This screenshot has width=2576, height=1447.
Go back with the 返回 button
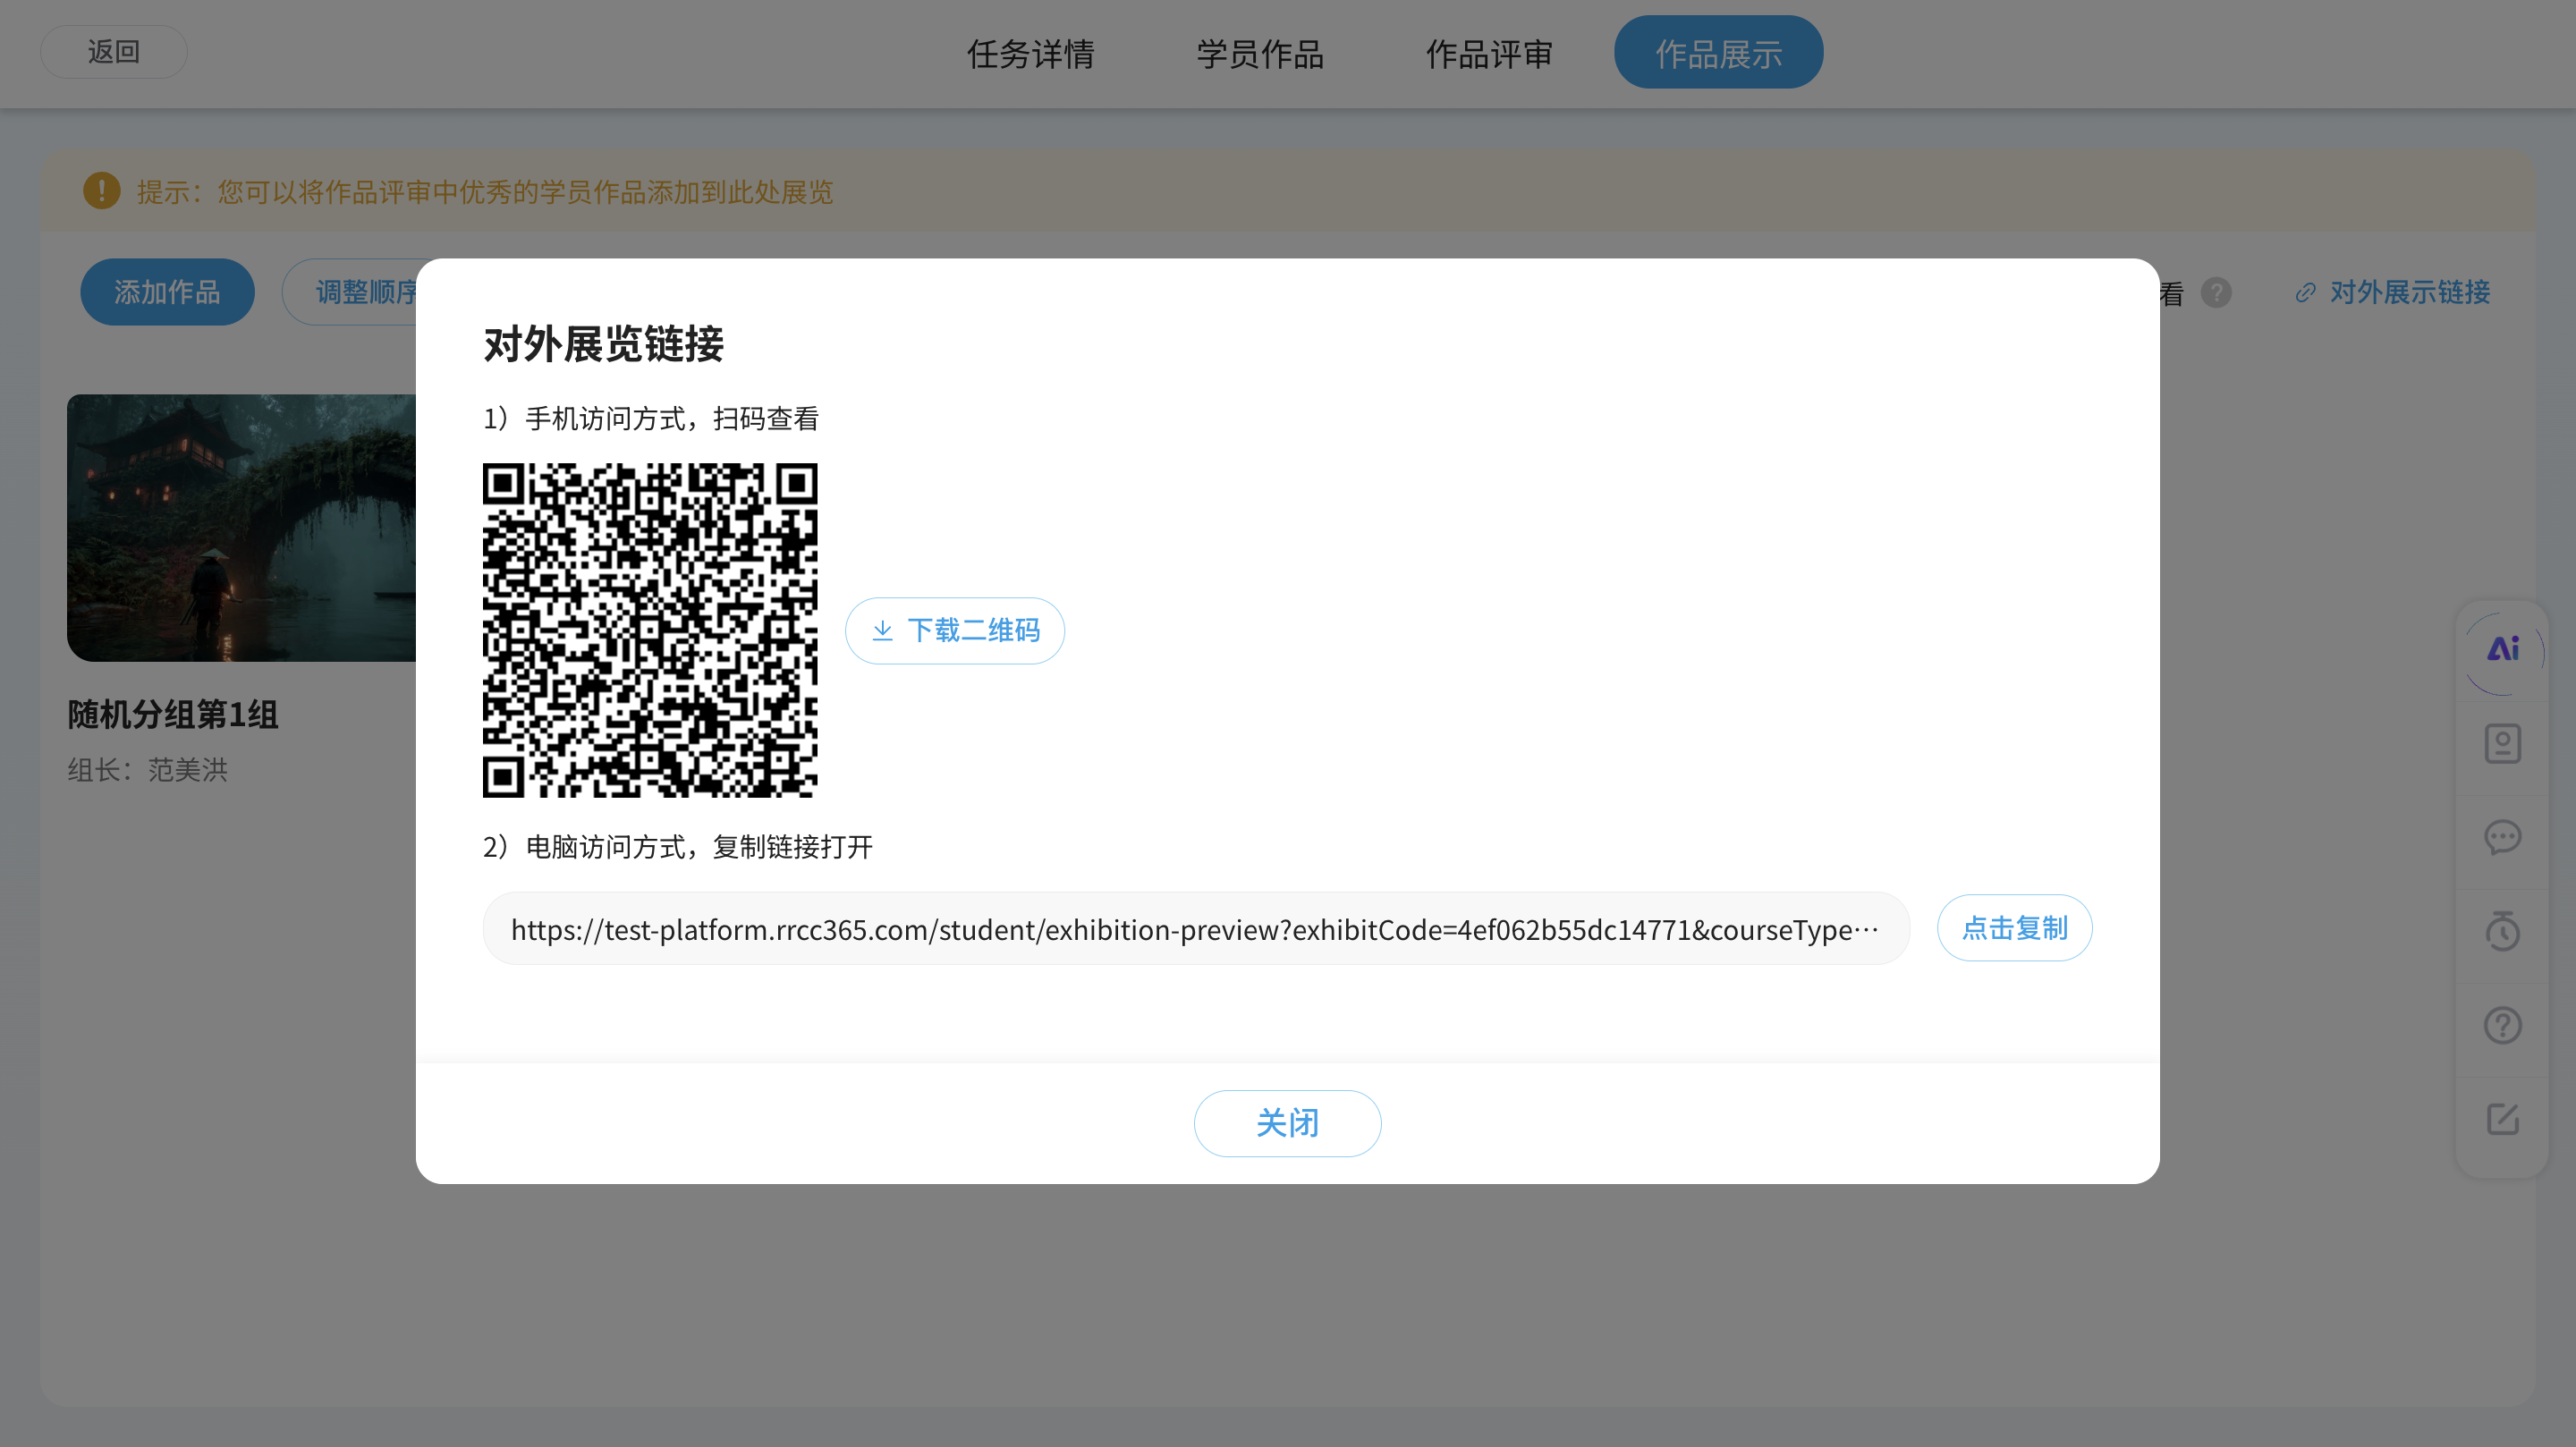point(114,52)
